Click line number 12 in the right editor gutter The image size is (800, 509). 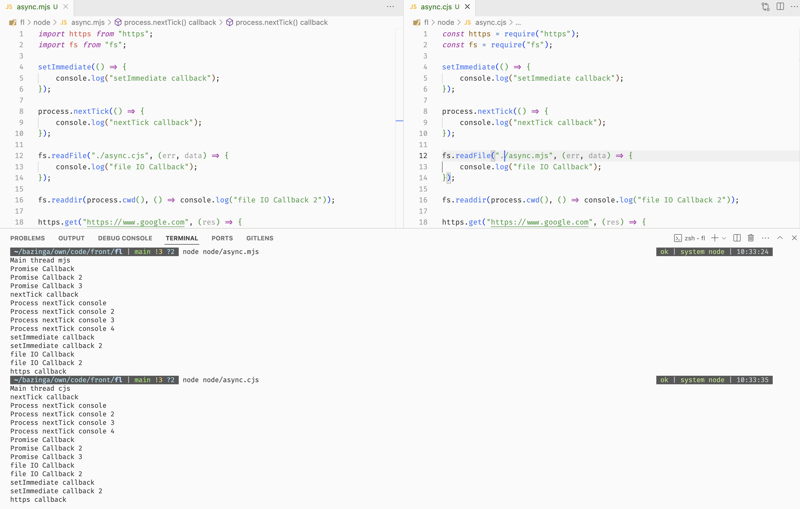coord(423,156)
